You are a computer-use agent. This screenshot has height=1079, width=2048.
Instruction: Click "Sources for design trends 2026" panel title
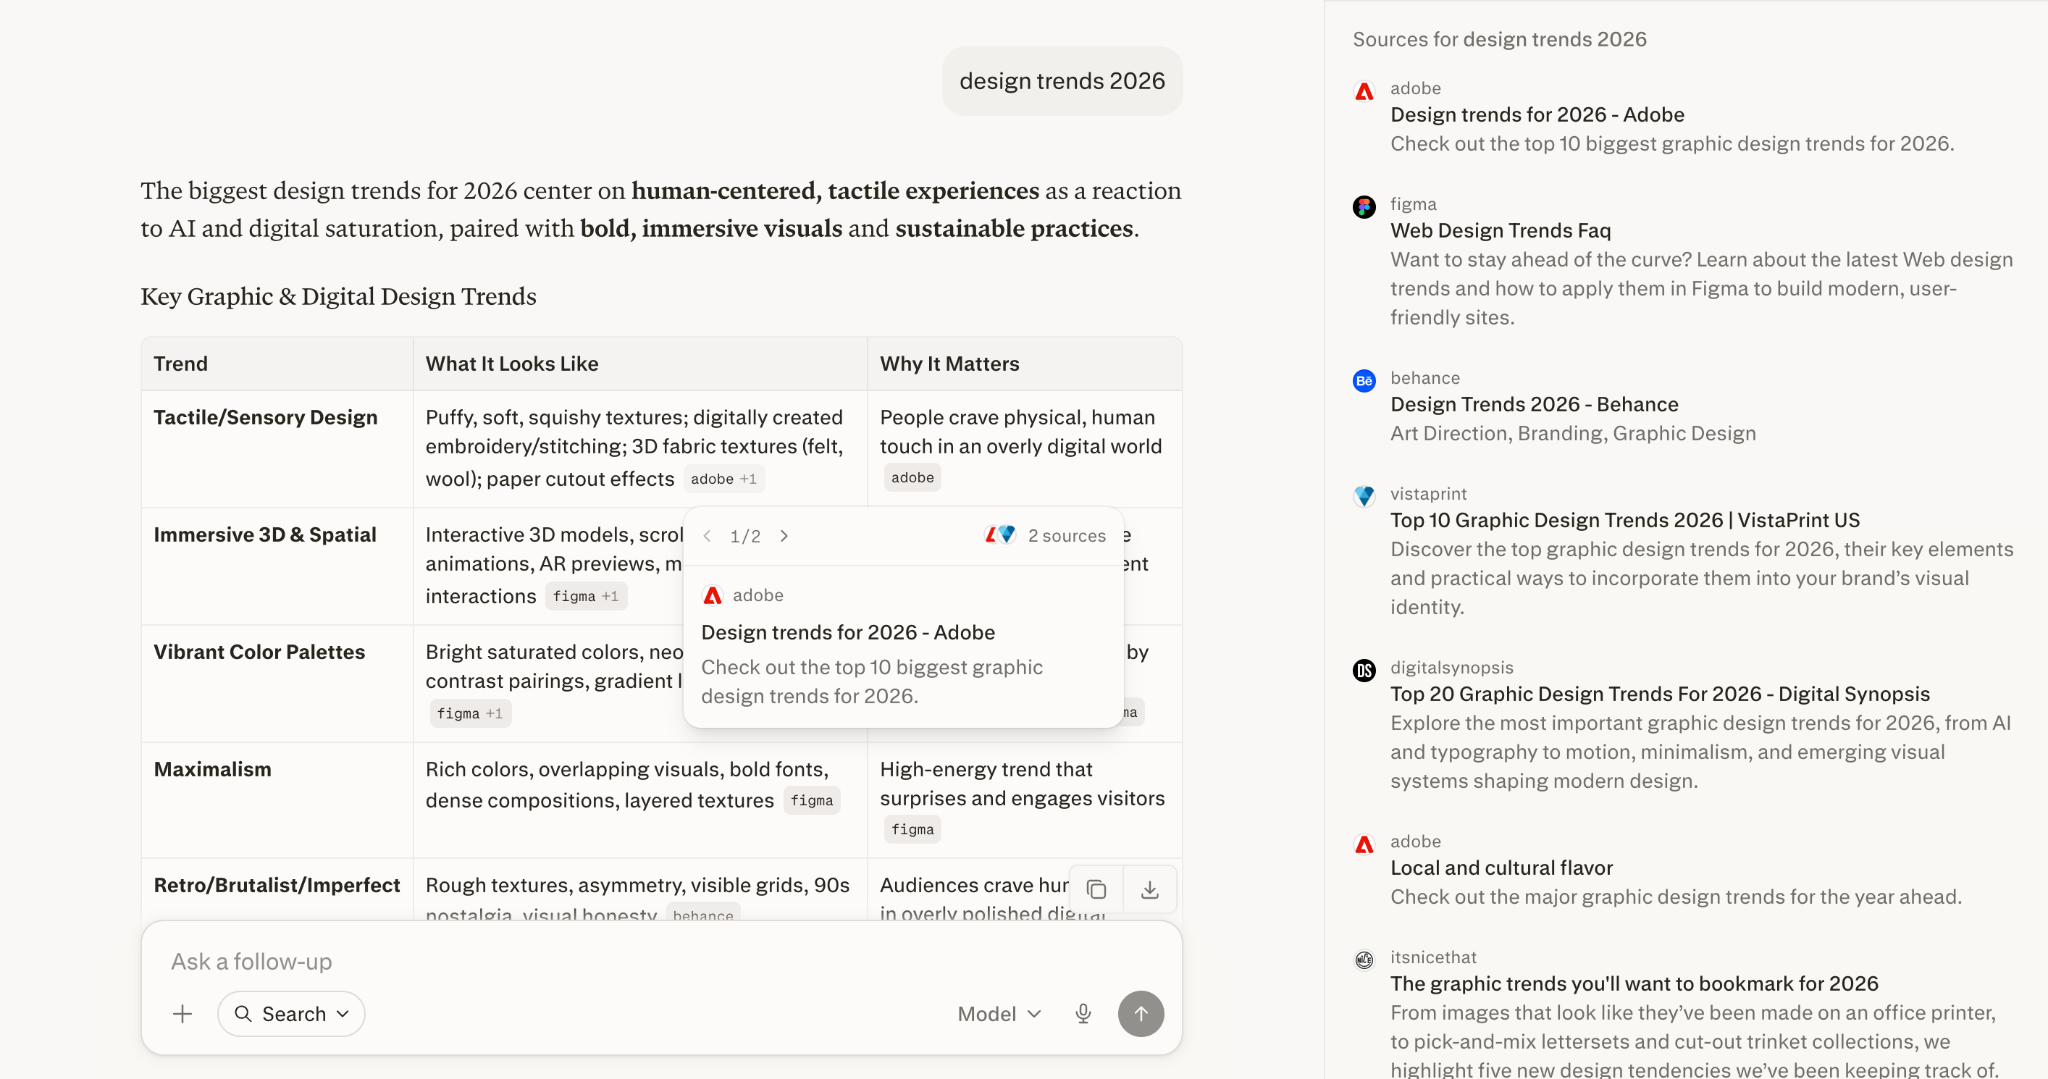[x=1500, y=40]
